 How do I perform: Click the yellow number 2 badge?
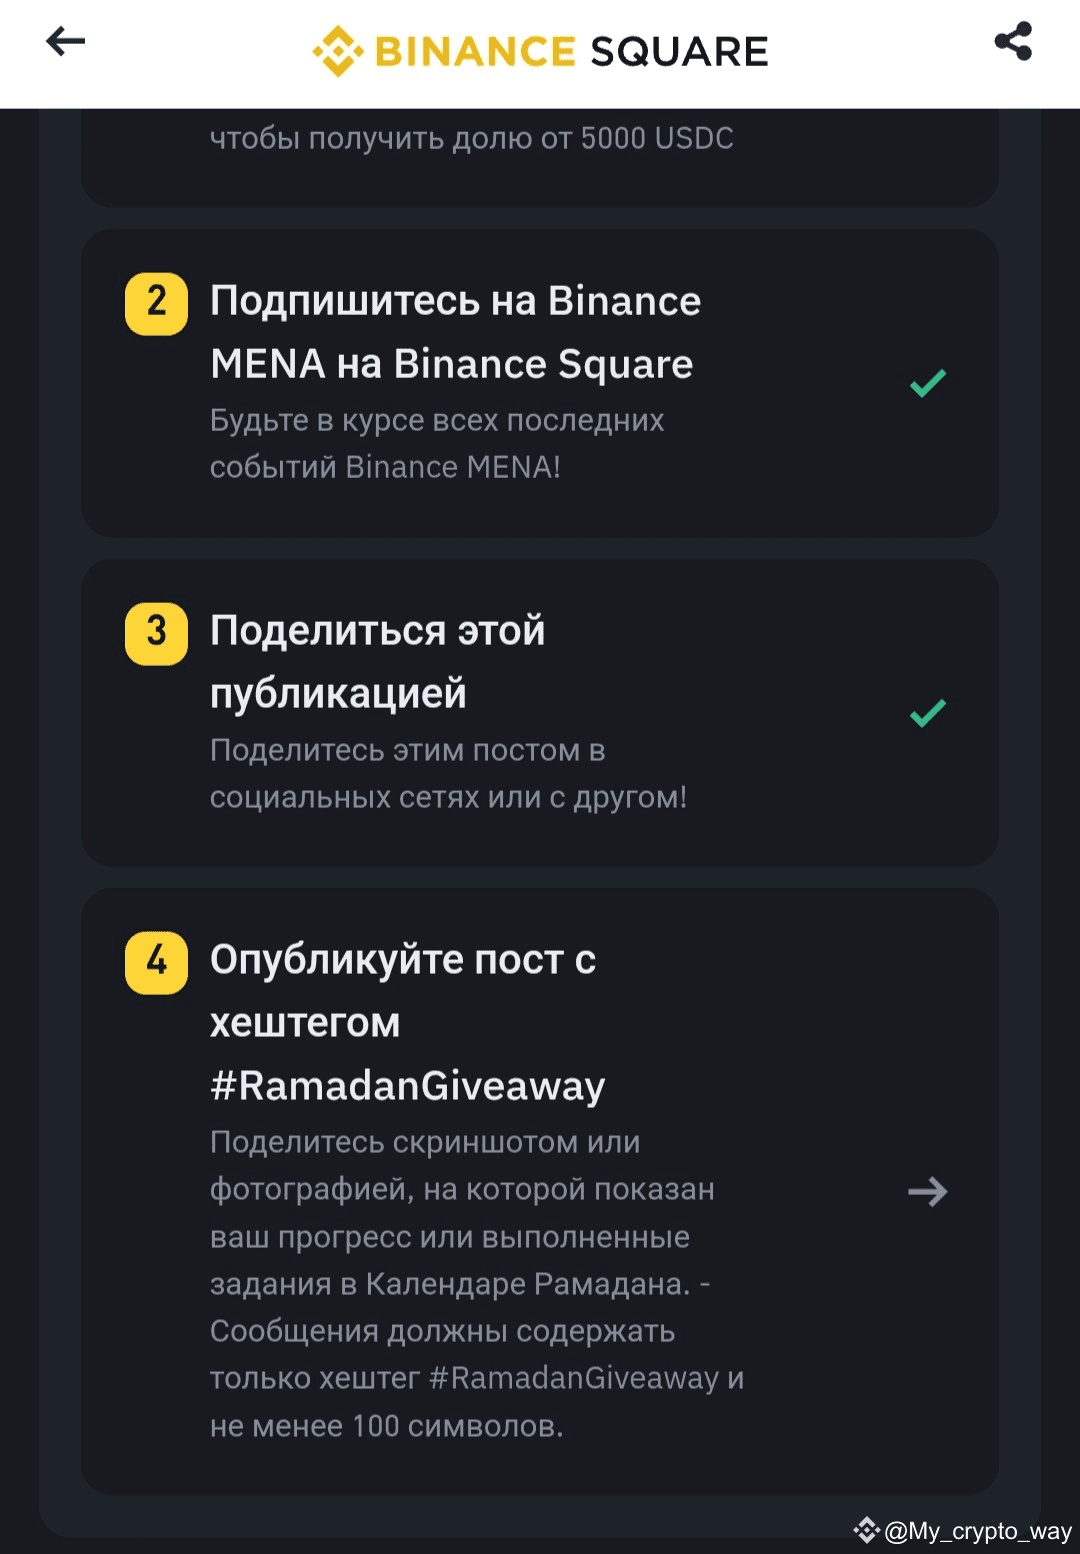(156, 303)
